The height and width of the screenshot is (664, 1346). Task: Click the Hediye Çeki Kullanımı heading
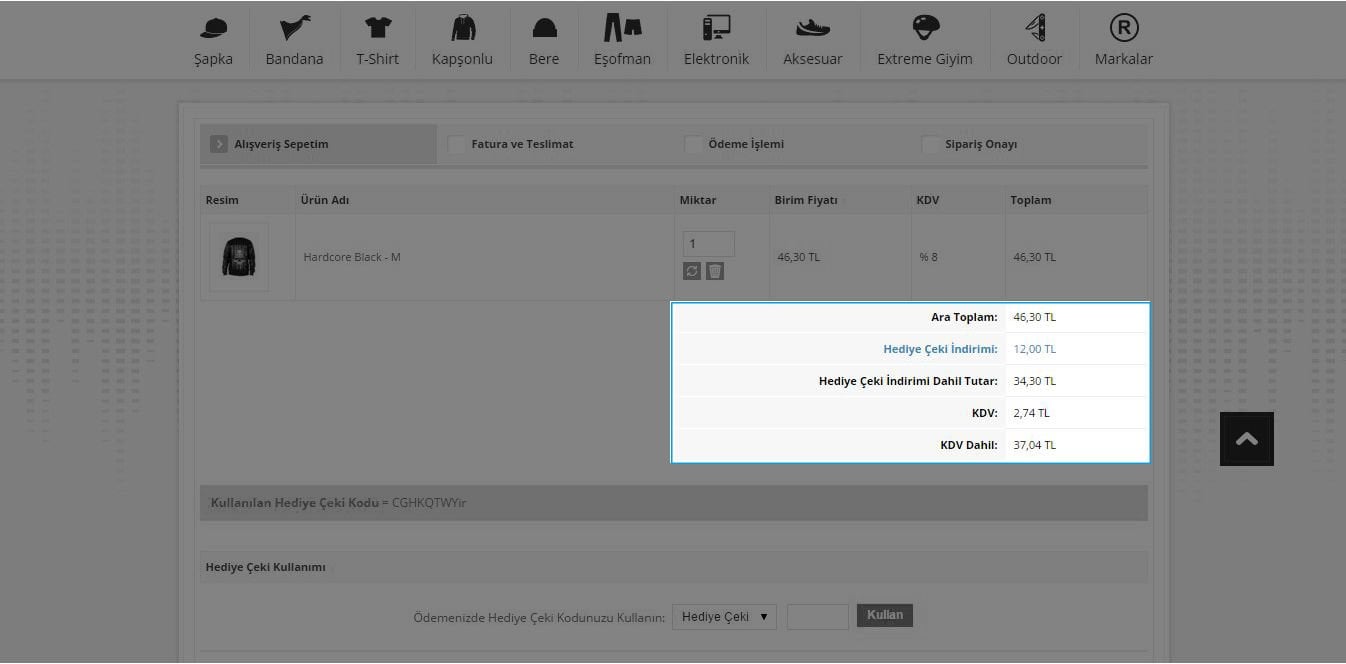266,567
